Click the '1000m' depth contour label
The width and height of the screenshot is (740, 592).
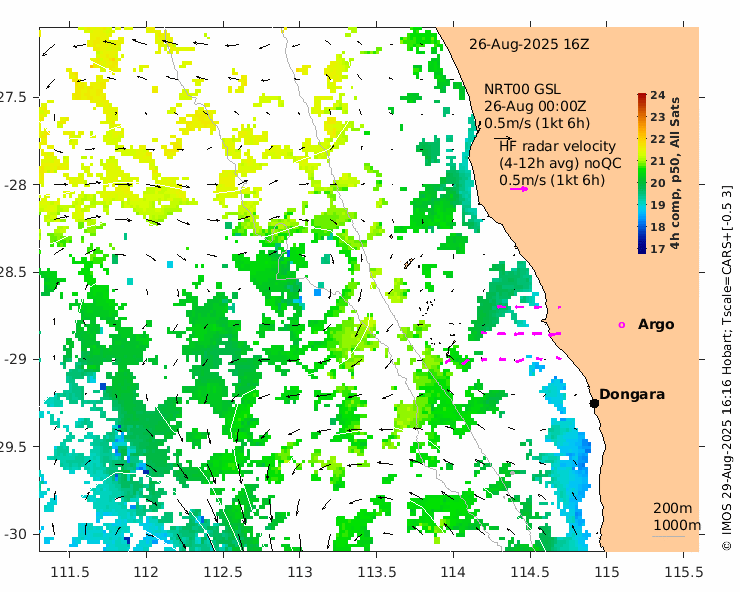(677, 525)
